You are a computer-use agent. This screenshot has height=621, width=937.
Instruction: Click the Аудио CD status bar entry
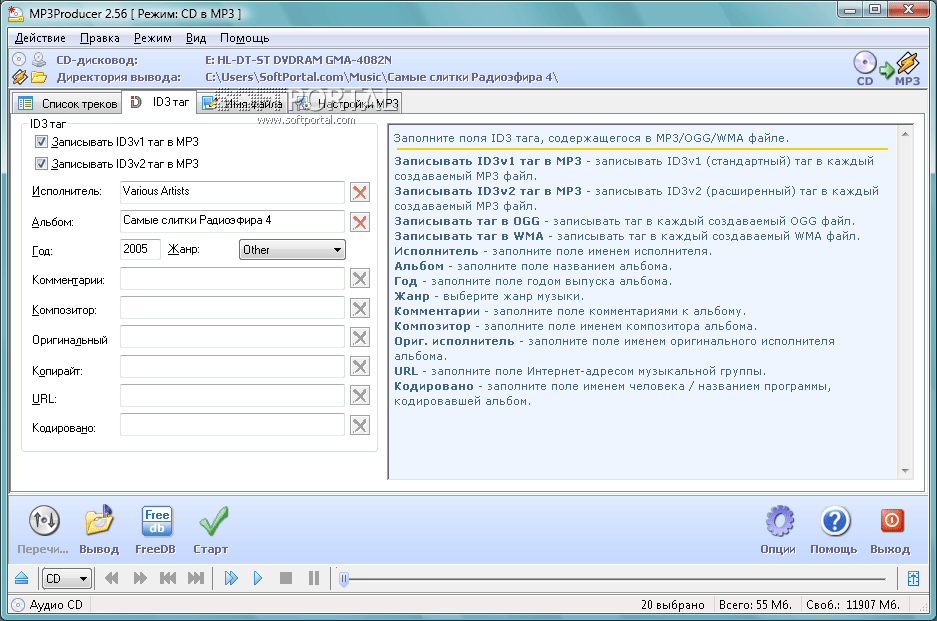pos(48,605)
